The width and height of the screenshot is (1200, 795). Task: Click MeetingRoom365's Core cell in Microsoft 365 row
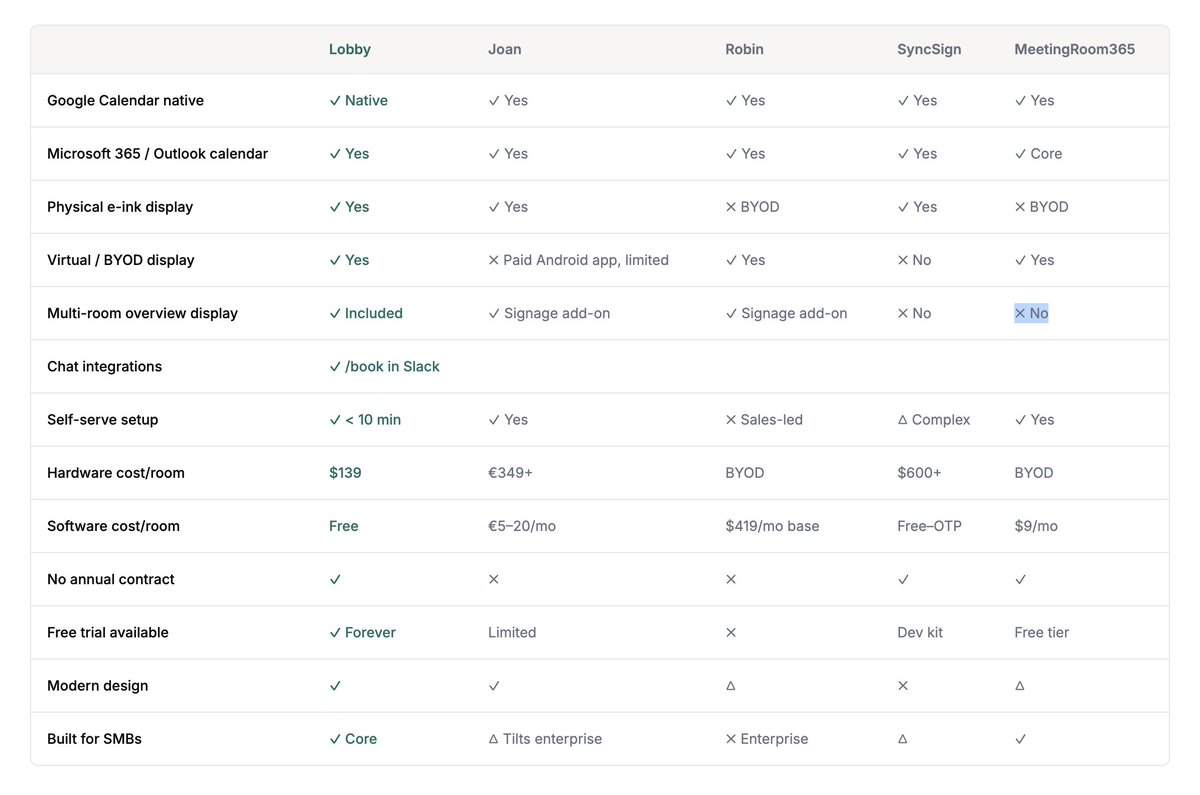1038,153
